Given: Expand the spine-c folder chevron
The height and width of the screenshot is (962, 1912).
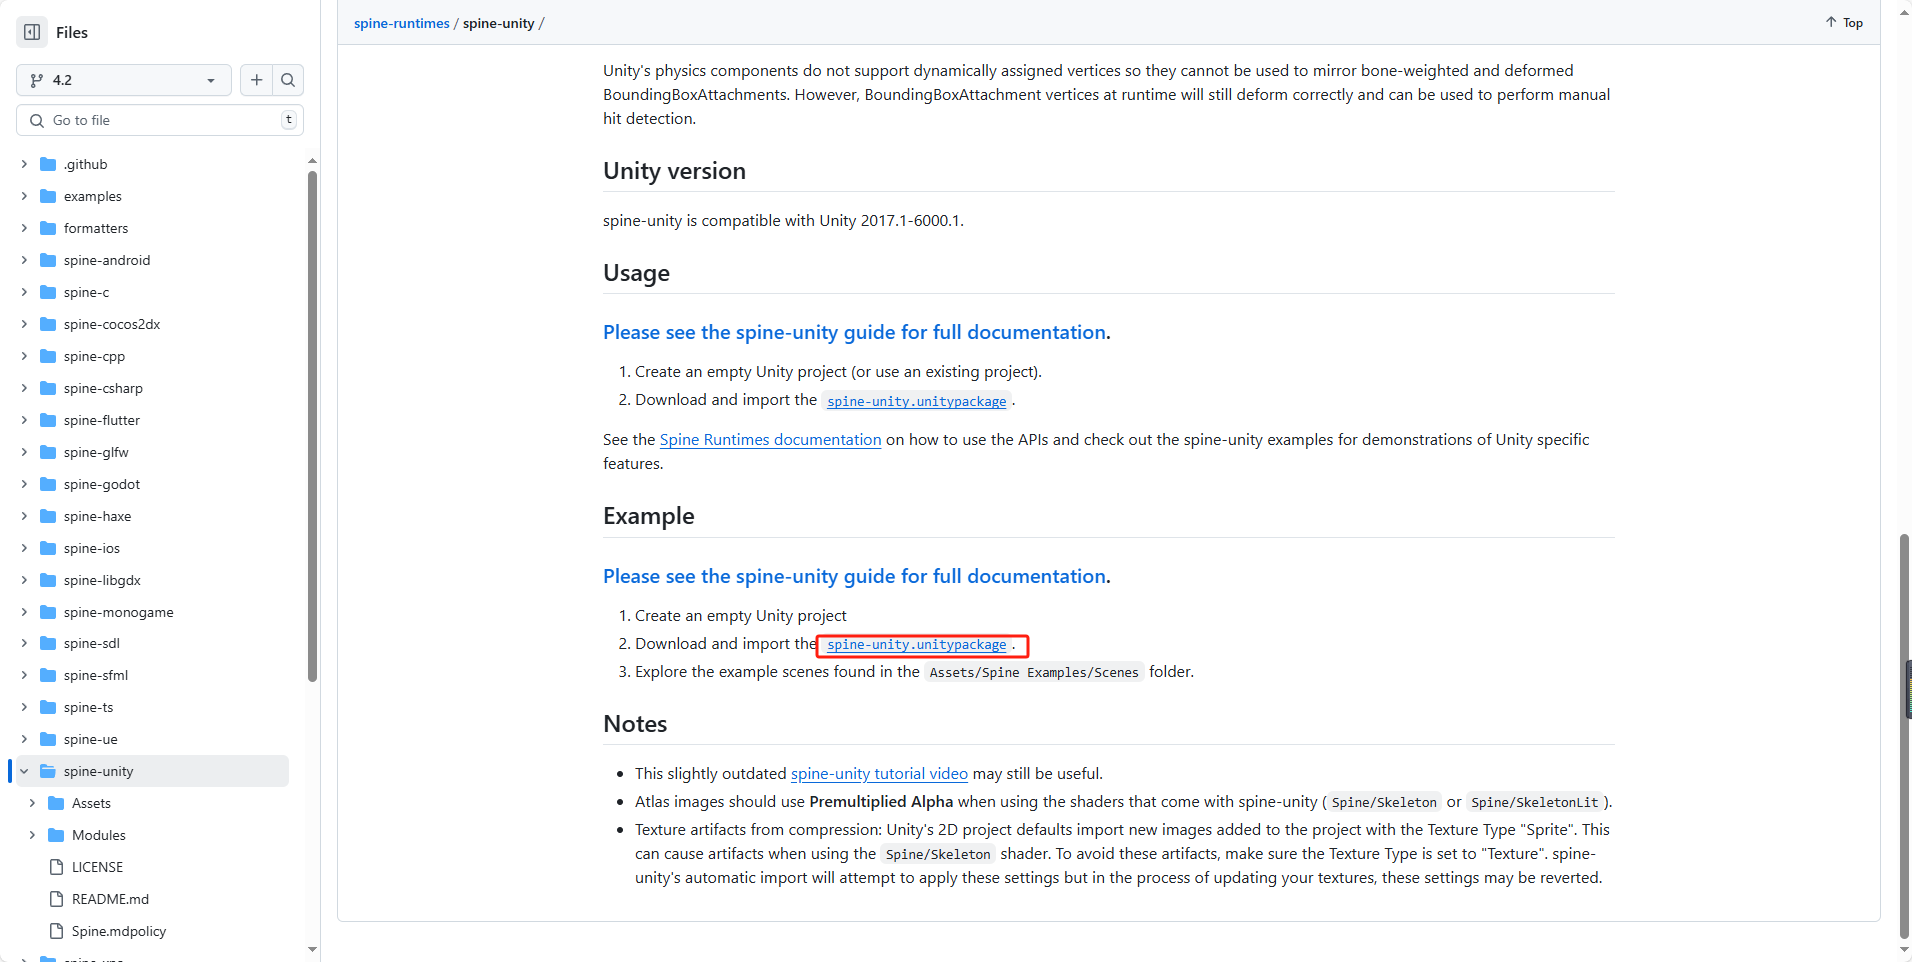Looking at the screenshot, I should coord(24,292).
